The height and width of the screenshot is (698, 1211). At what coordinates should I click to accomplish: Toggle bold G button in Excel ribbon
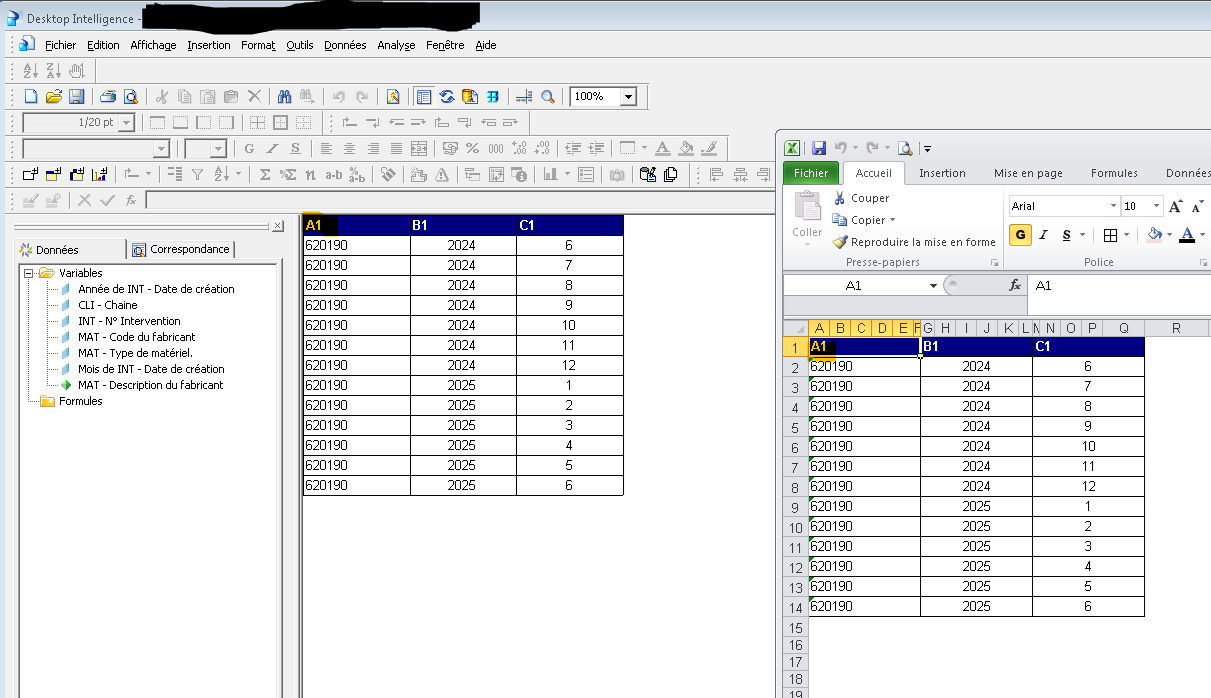(x=1020, y=235)
